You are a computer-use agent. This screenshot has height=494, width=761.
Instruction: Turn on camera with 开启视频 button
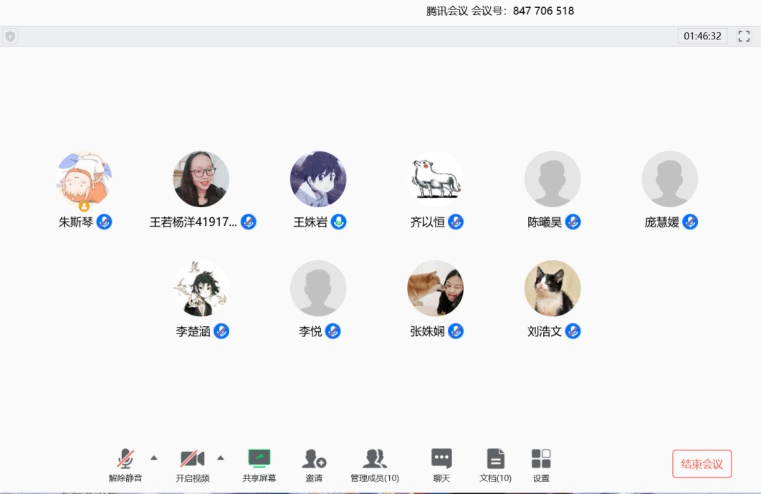(192, 461)
